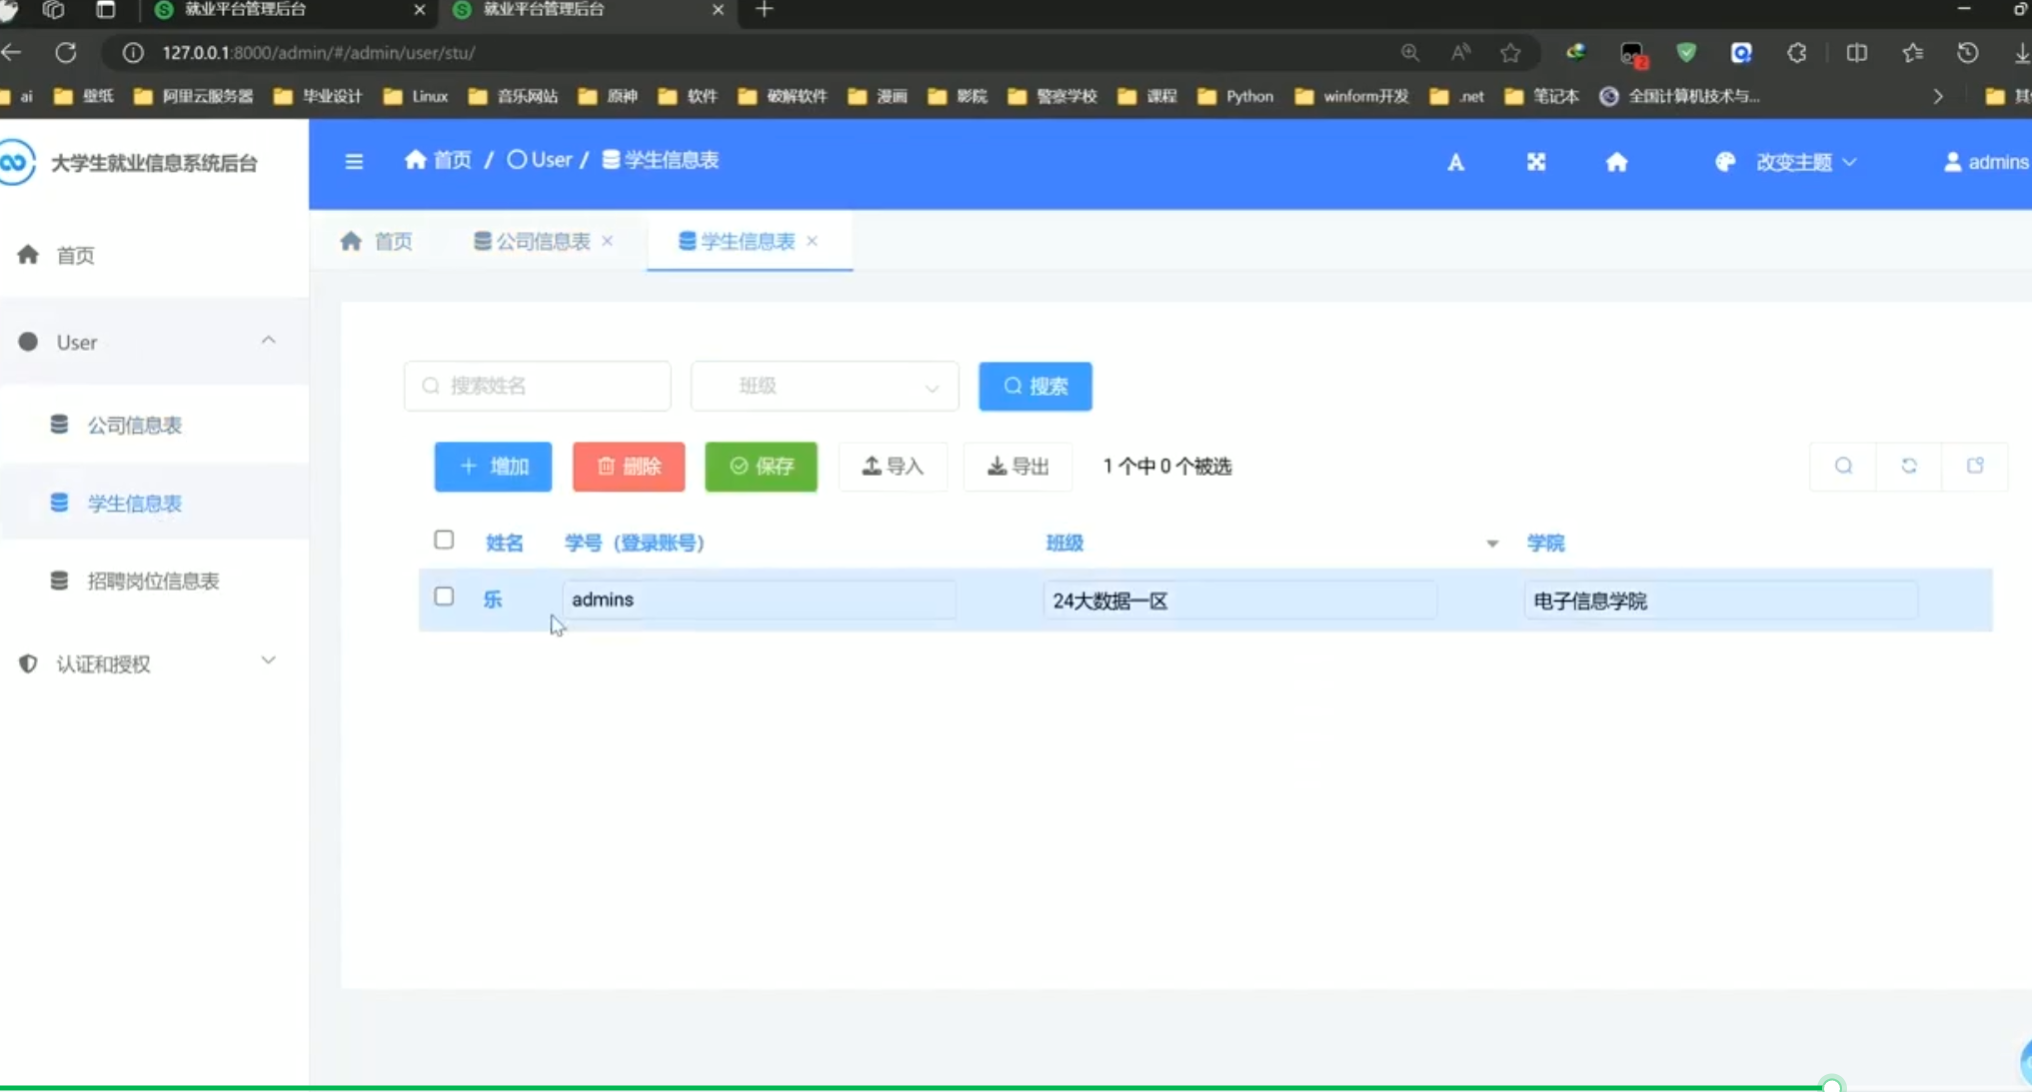Viewport: 2032px width, 1092px height.
Task: Switch to the 公司信息表 tab
Action: click(x=543, y=241)
